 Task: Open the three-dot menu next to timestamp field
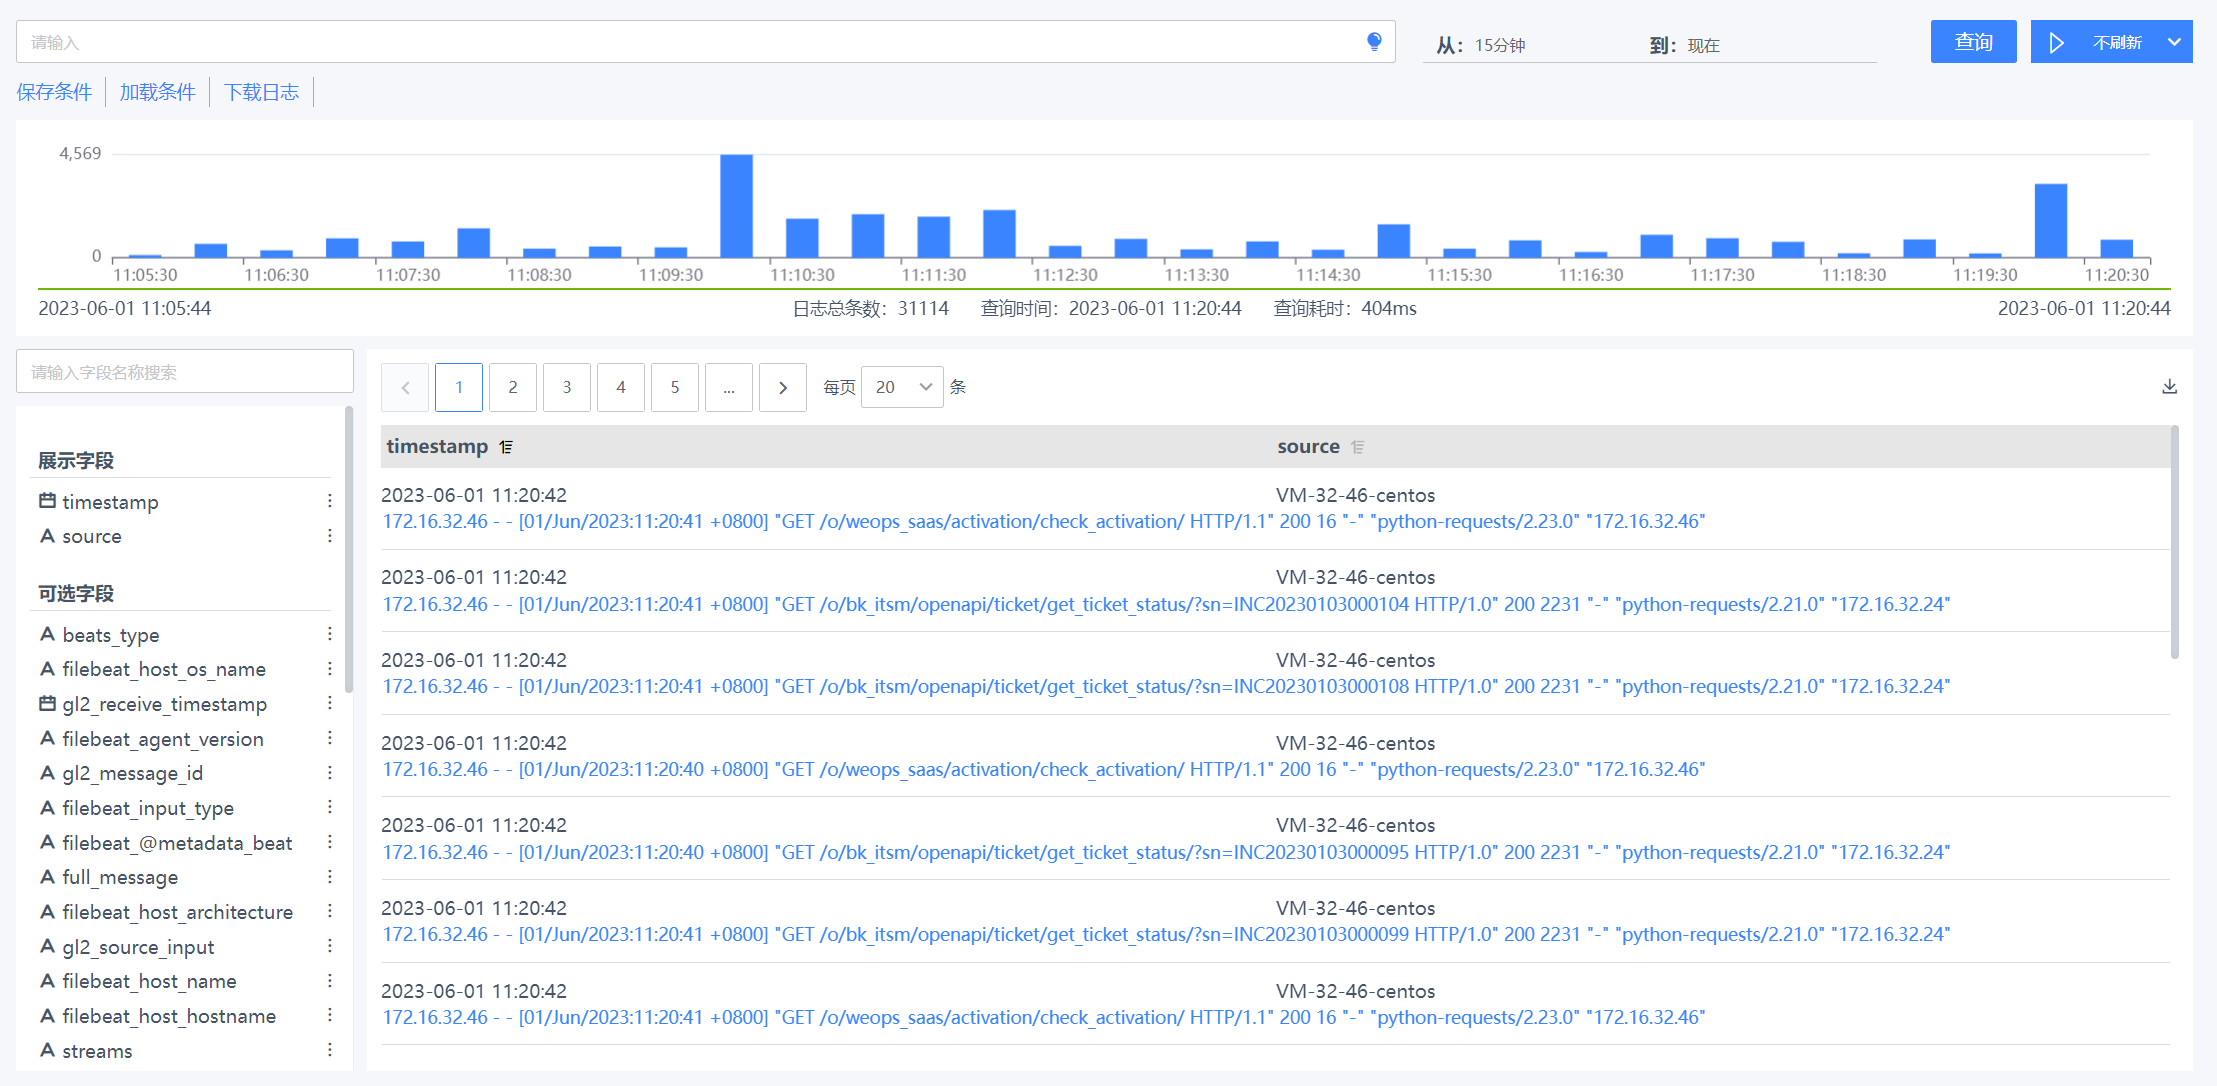(329, 501)
